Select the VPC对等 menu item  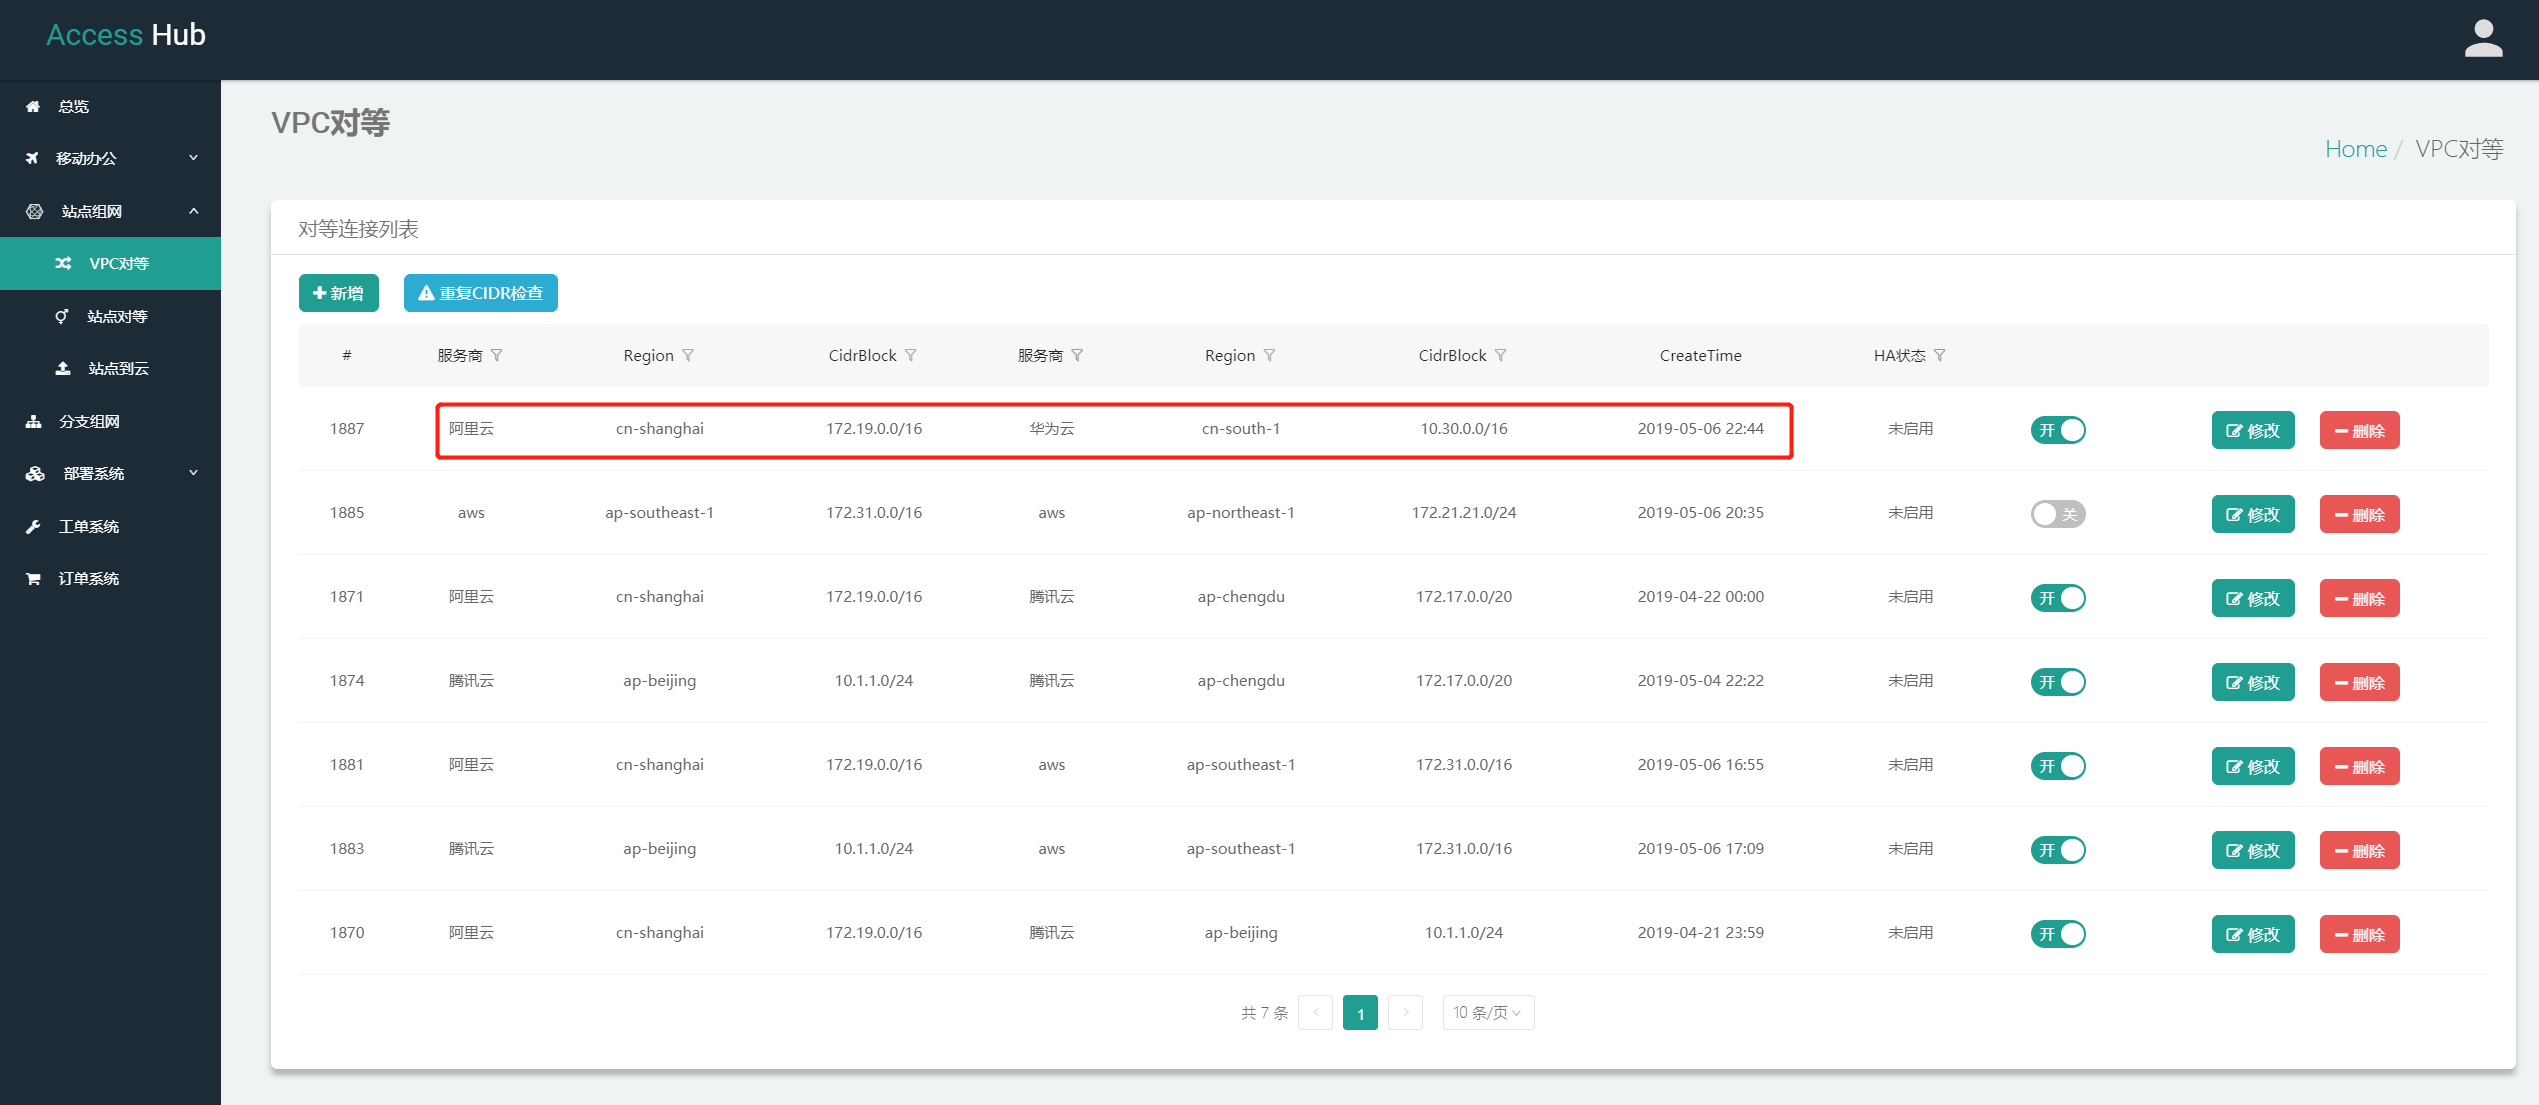coord(110,263)
